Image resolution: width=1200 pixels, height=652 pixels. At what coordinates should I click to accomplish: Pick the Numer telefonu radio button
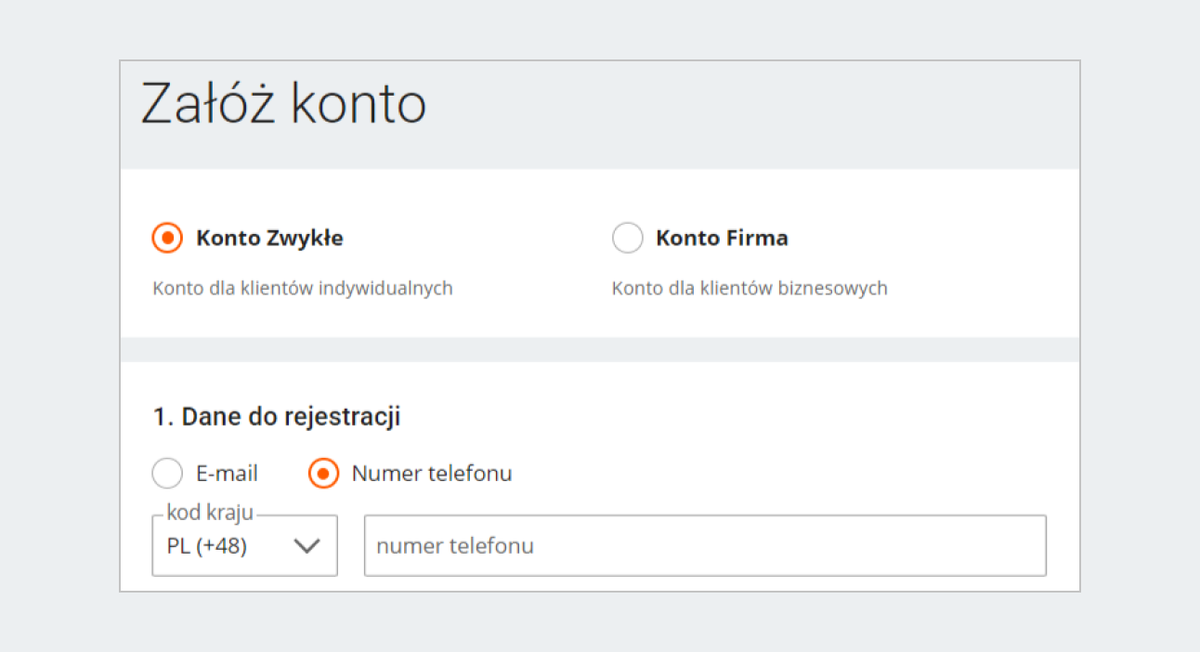(x=324, y=473)
